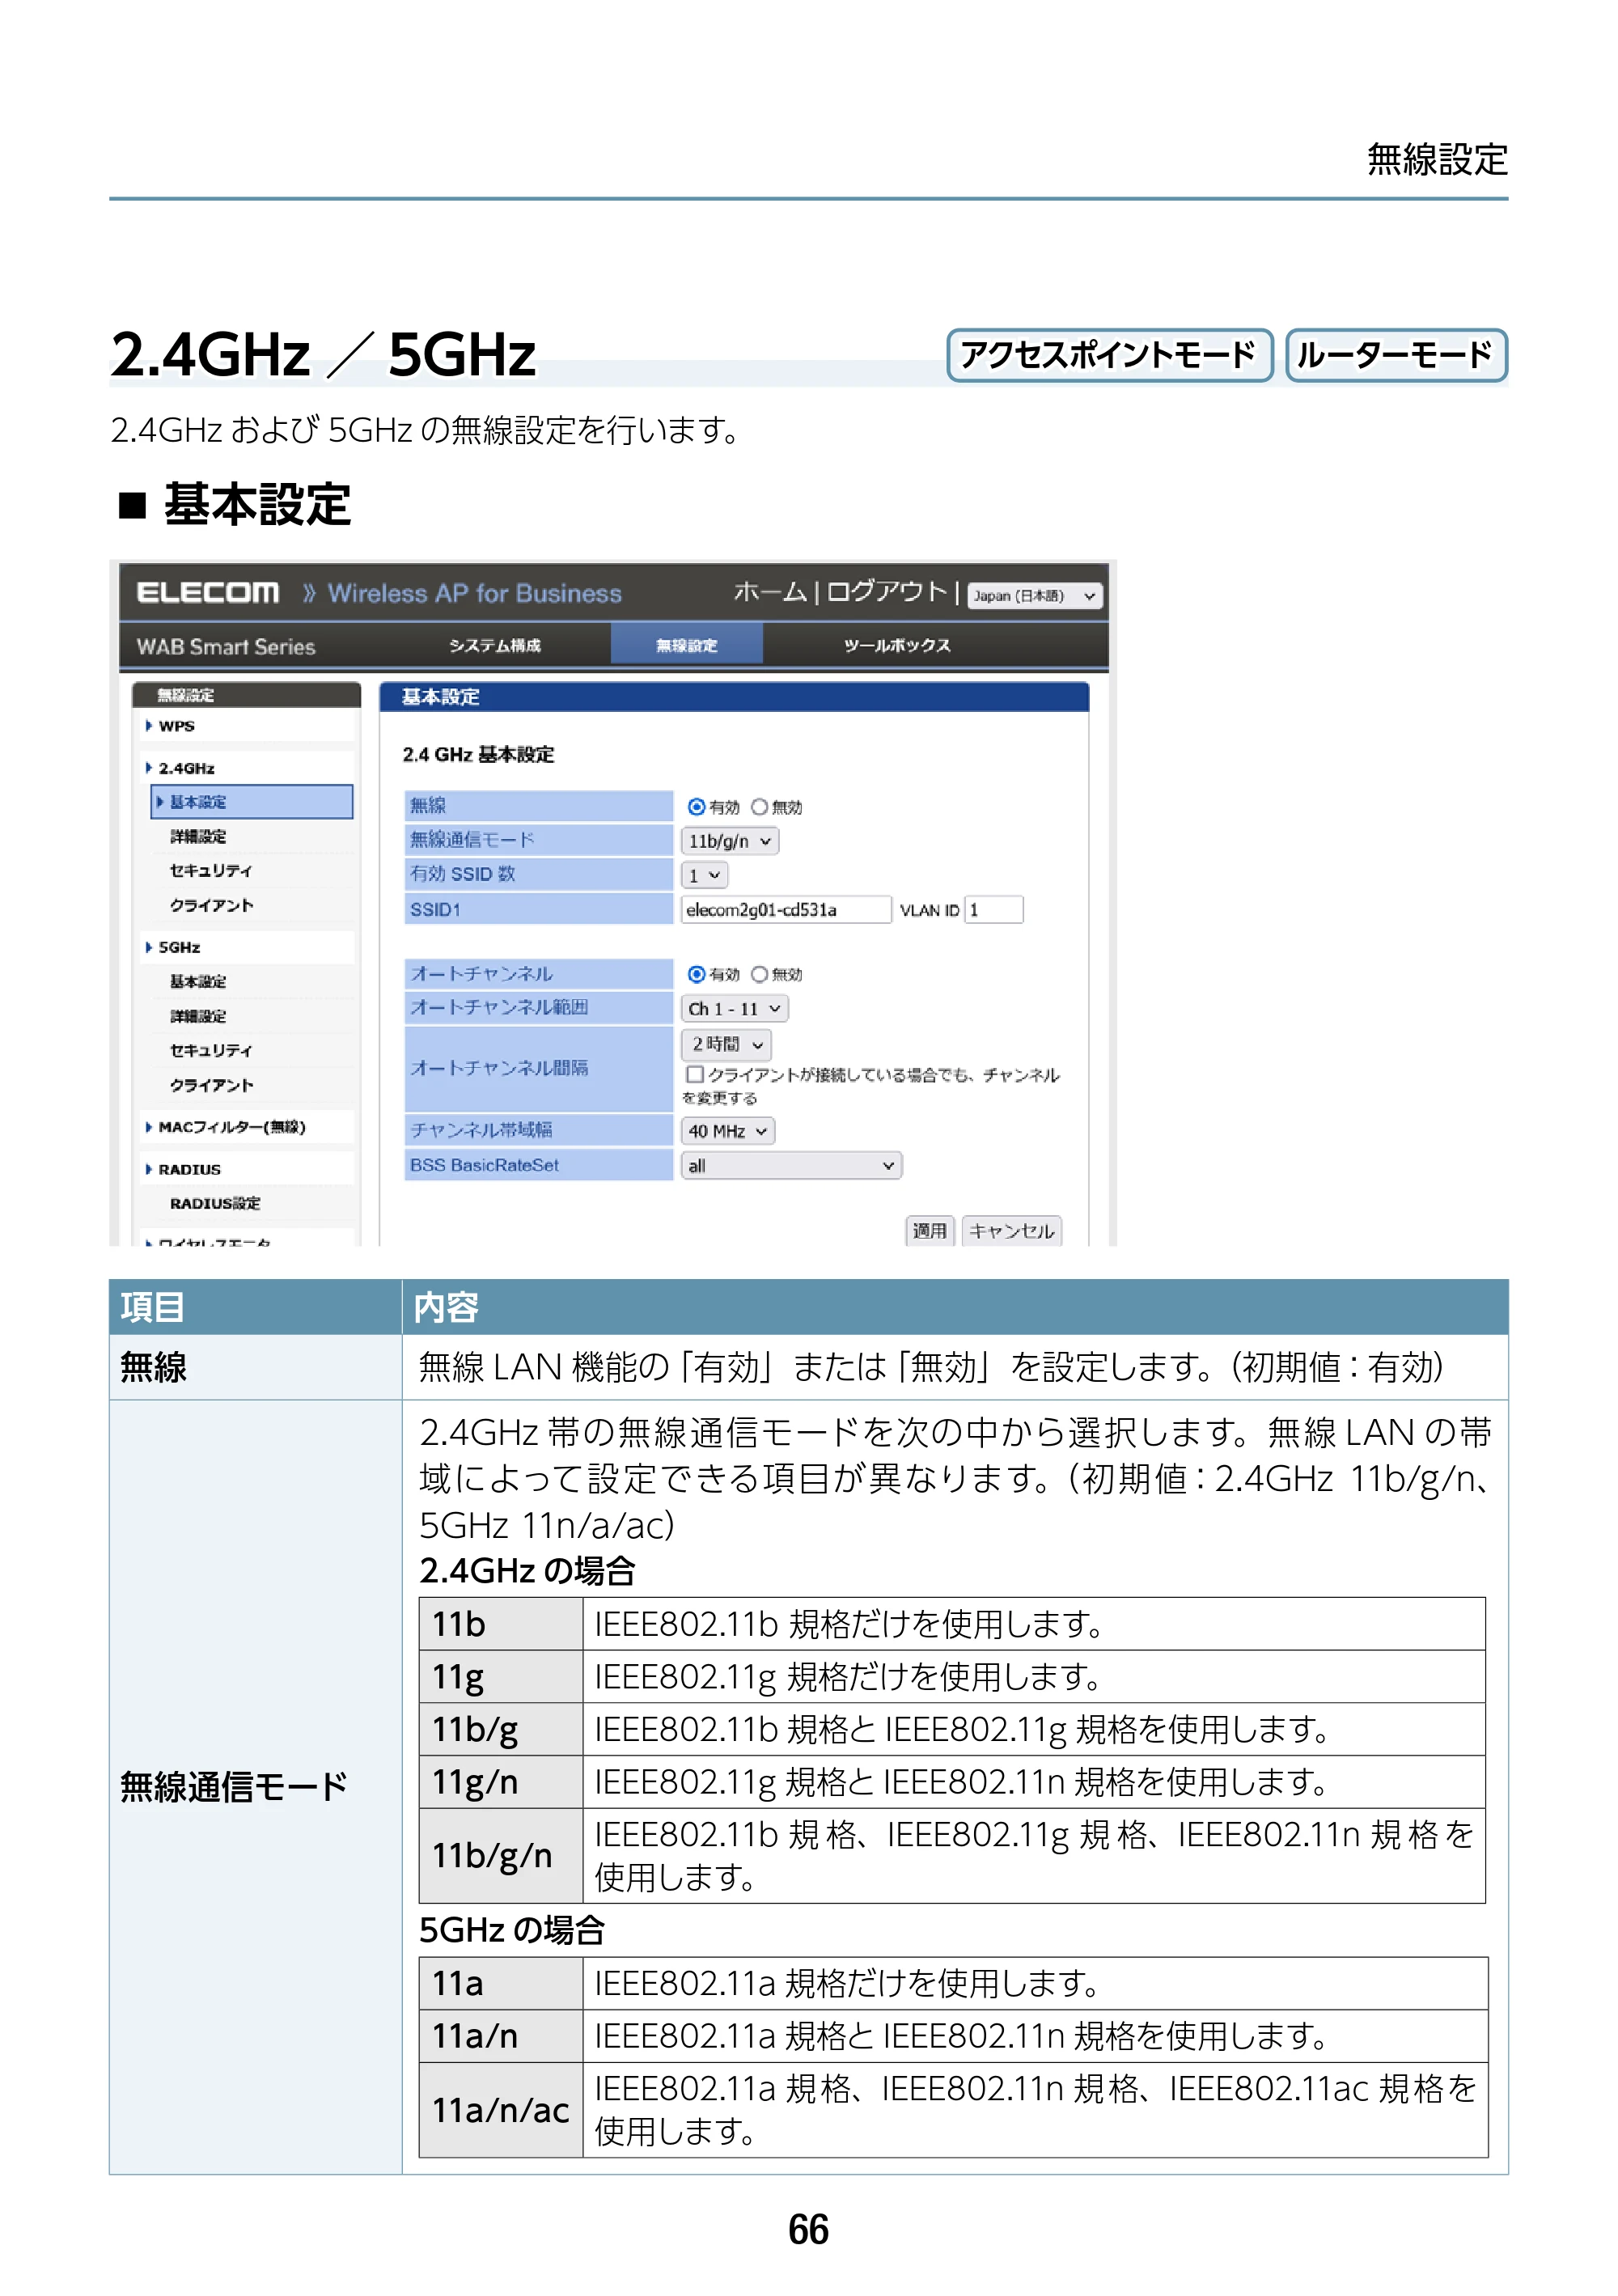Open the オートチャンネル間隔 2時間 dropdown
Screen dimensions: 1618x2296
pyautogui.click(x=727, y=1044)
